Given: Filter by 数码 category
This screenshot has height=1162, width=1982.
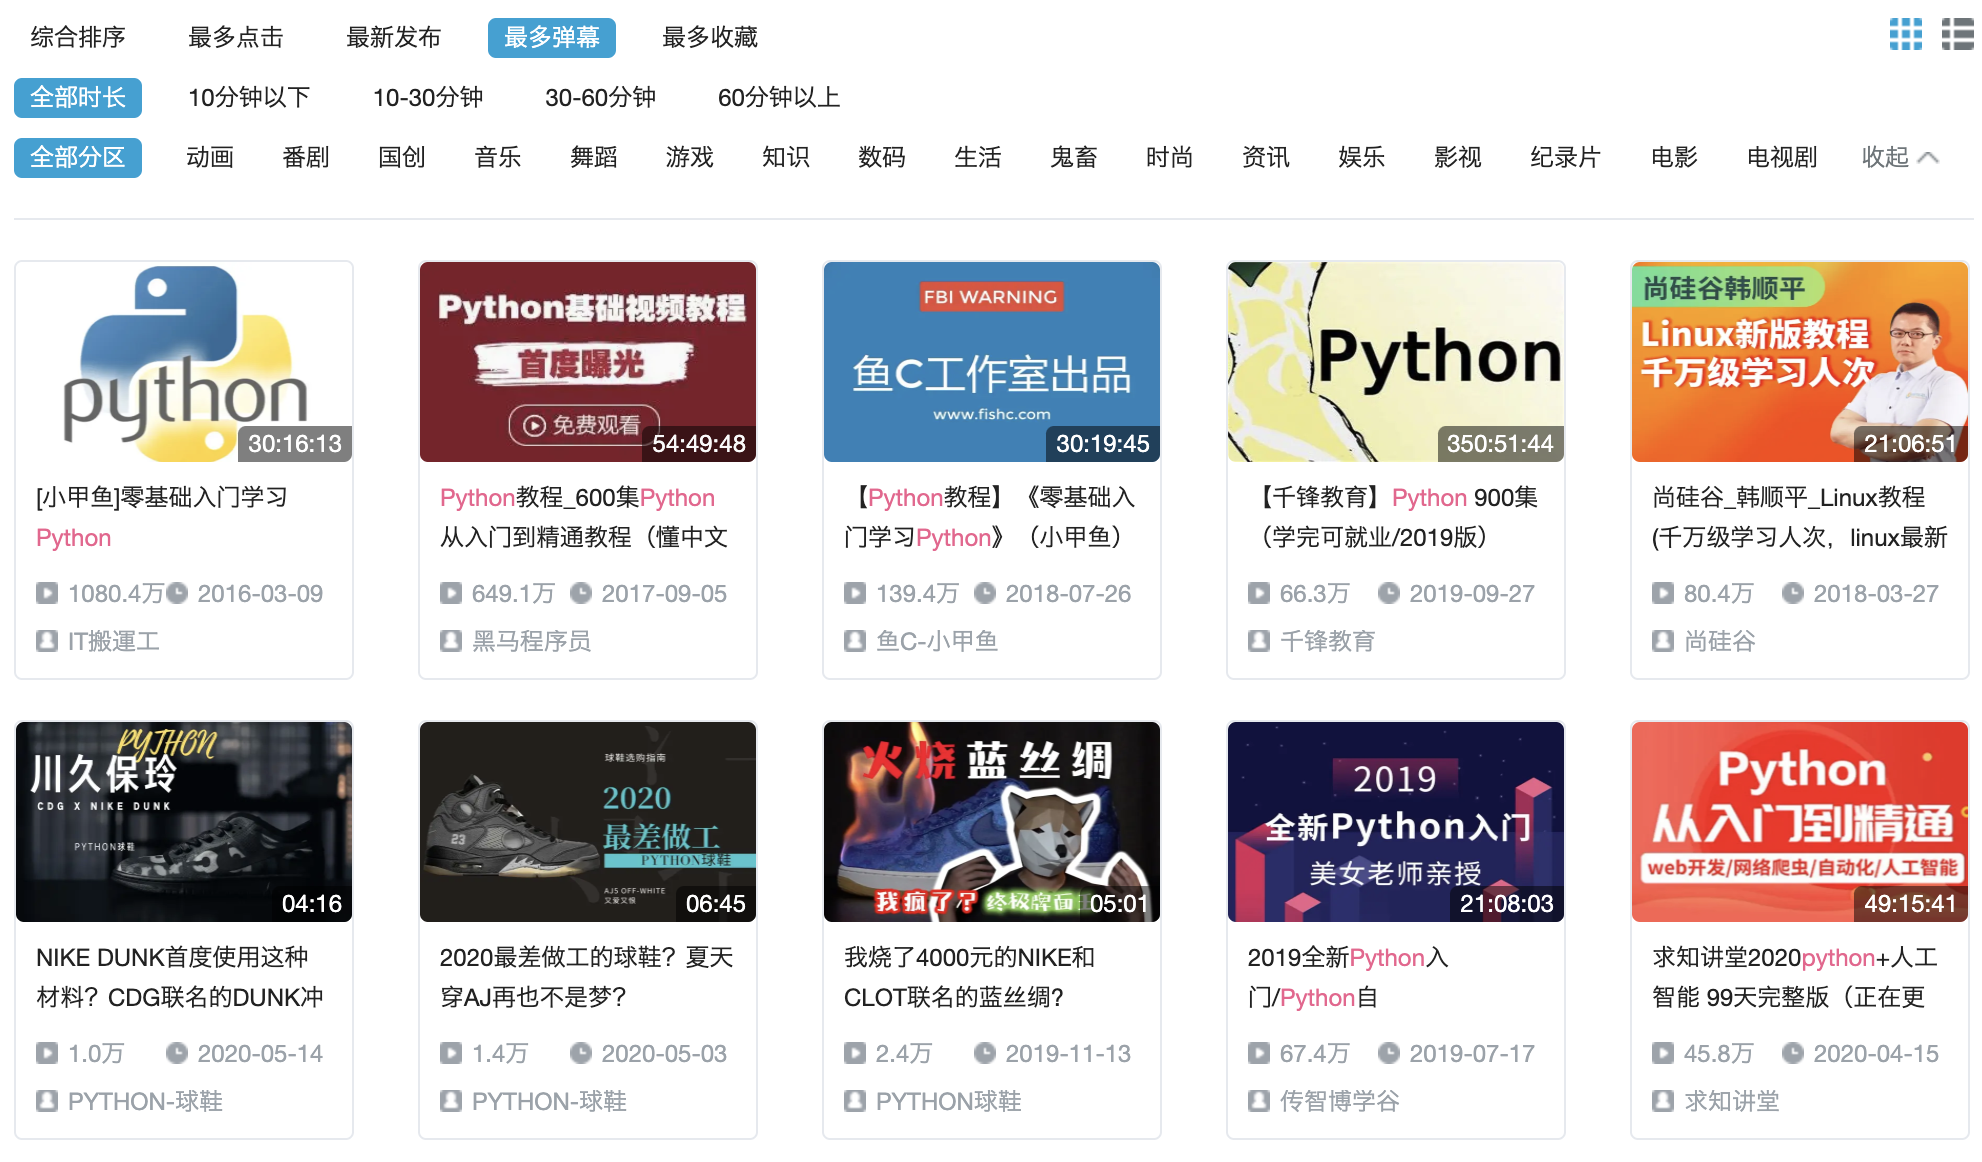Looking at the screenshot, I should [882, 157].
